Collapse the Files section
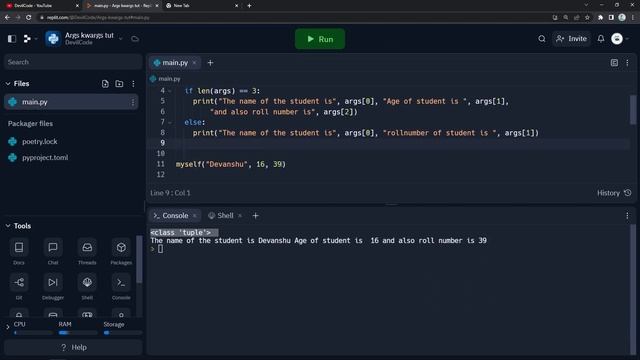640x360 pixels. click(x=8, y=84)
